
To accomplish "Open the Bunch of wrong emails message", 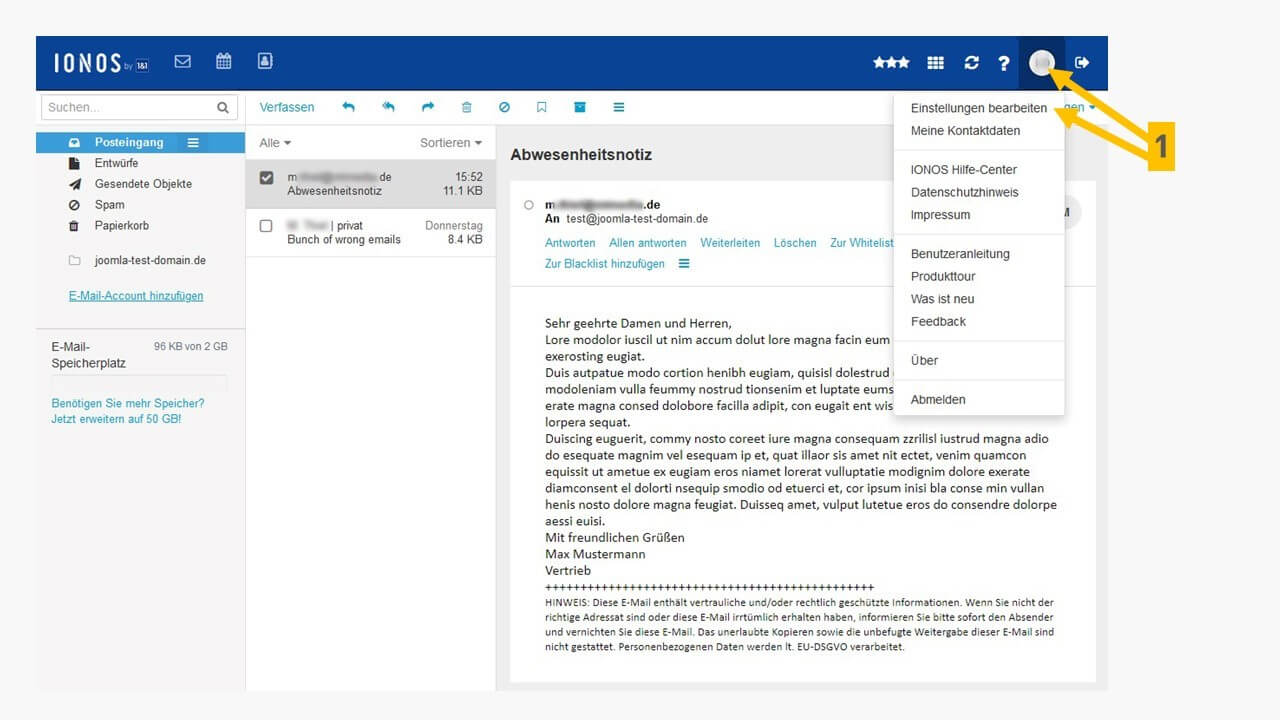I will [371, 233].
